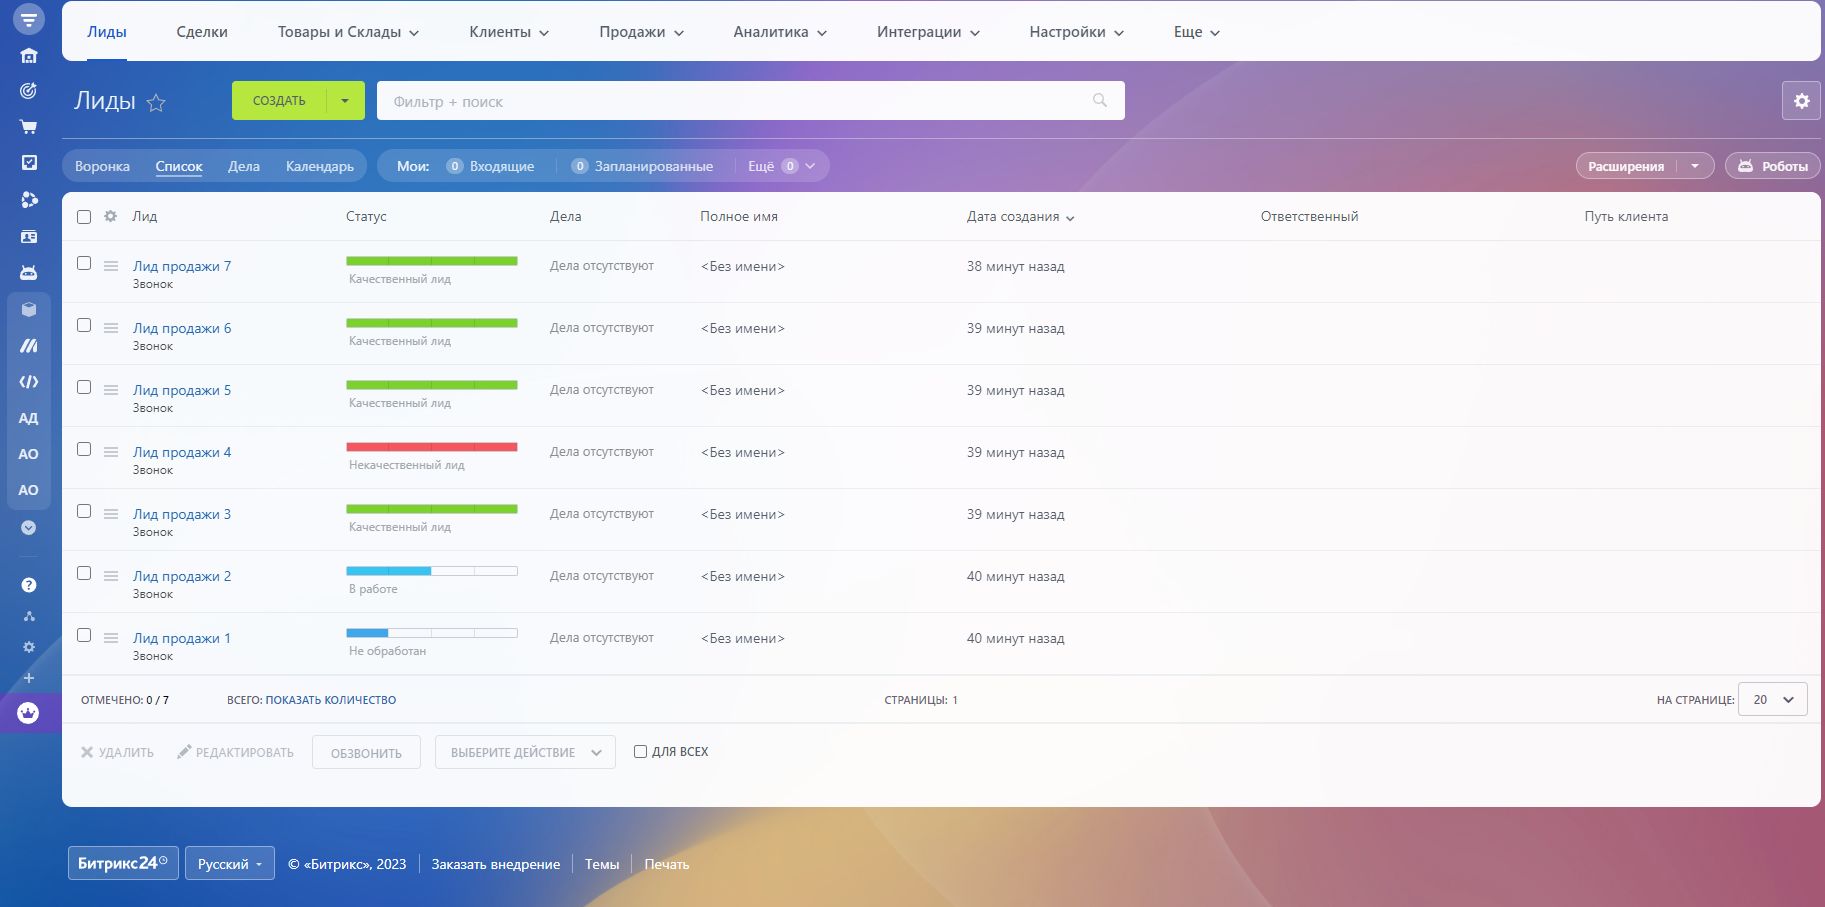1825x907 pixels.
Task: Open the Лид продажи 2 link
Action: (x=182, y=576)
